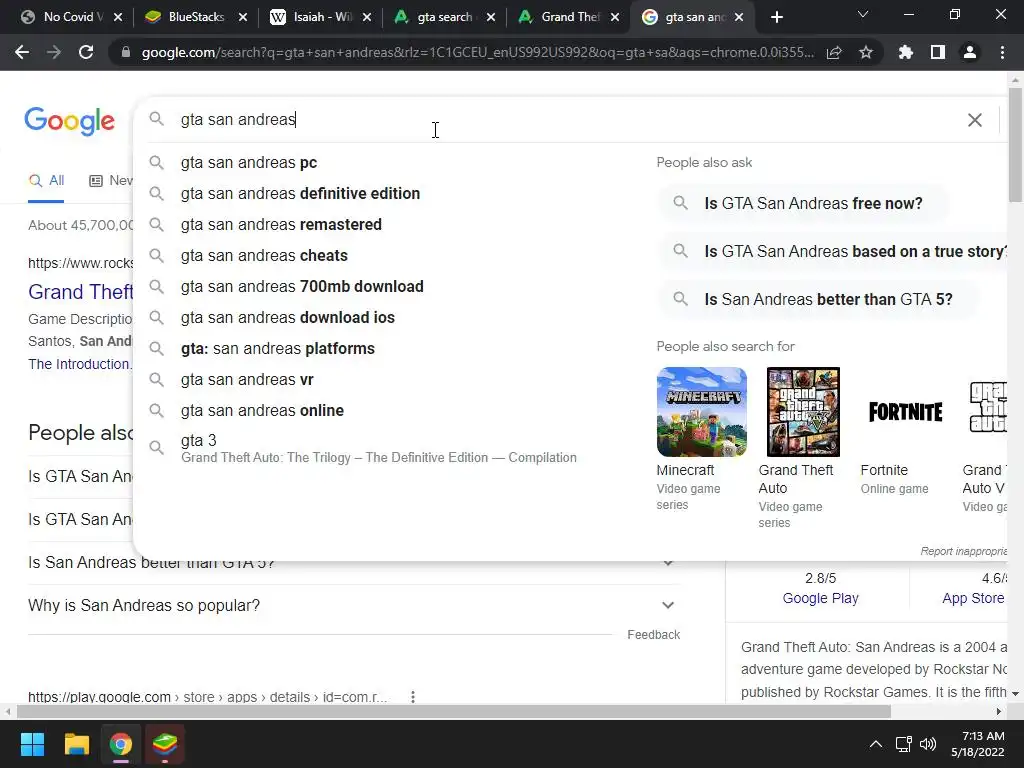
Task: Click the Feedback link
Action: pos(653,635)
